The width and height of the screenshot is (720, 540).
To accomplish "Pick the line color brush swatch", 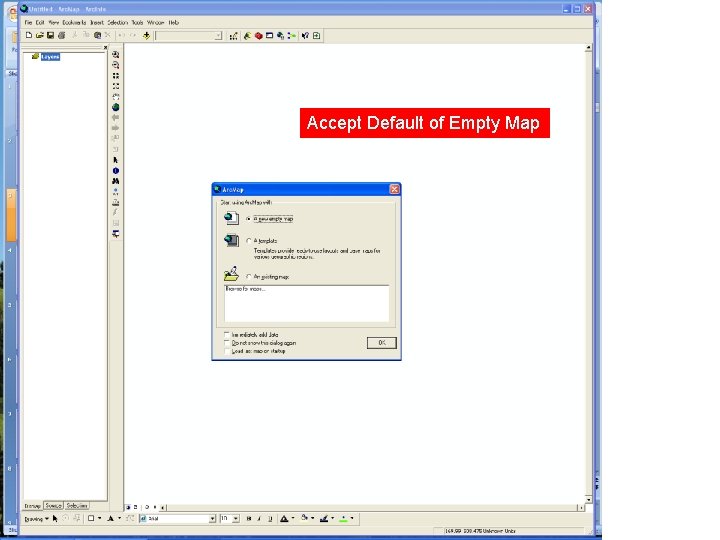I will click(324, 518).
